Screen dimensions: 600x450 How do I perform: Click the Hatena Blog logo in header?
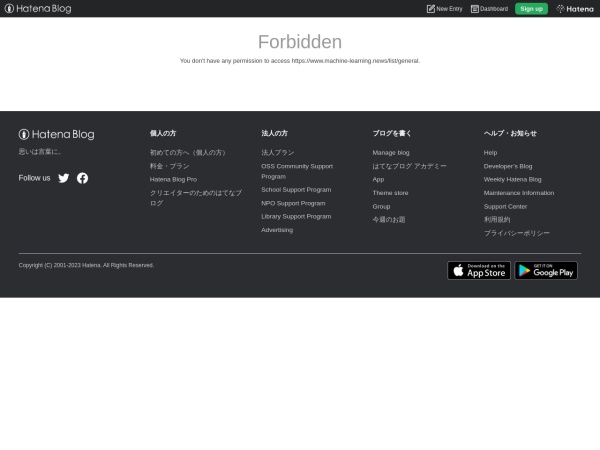[x=38, y=9]
